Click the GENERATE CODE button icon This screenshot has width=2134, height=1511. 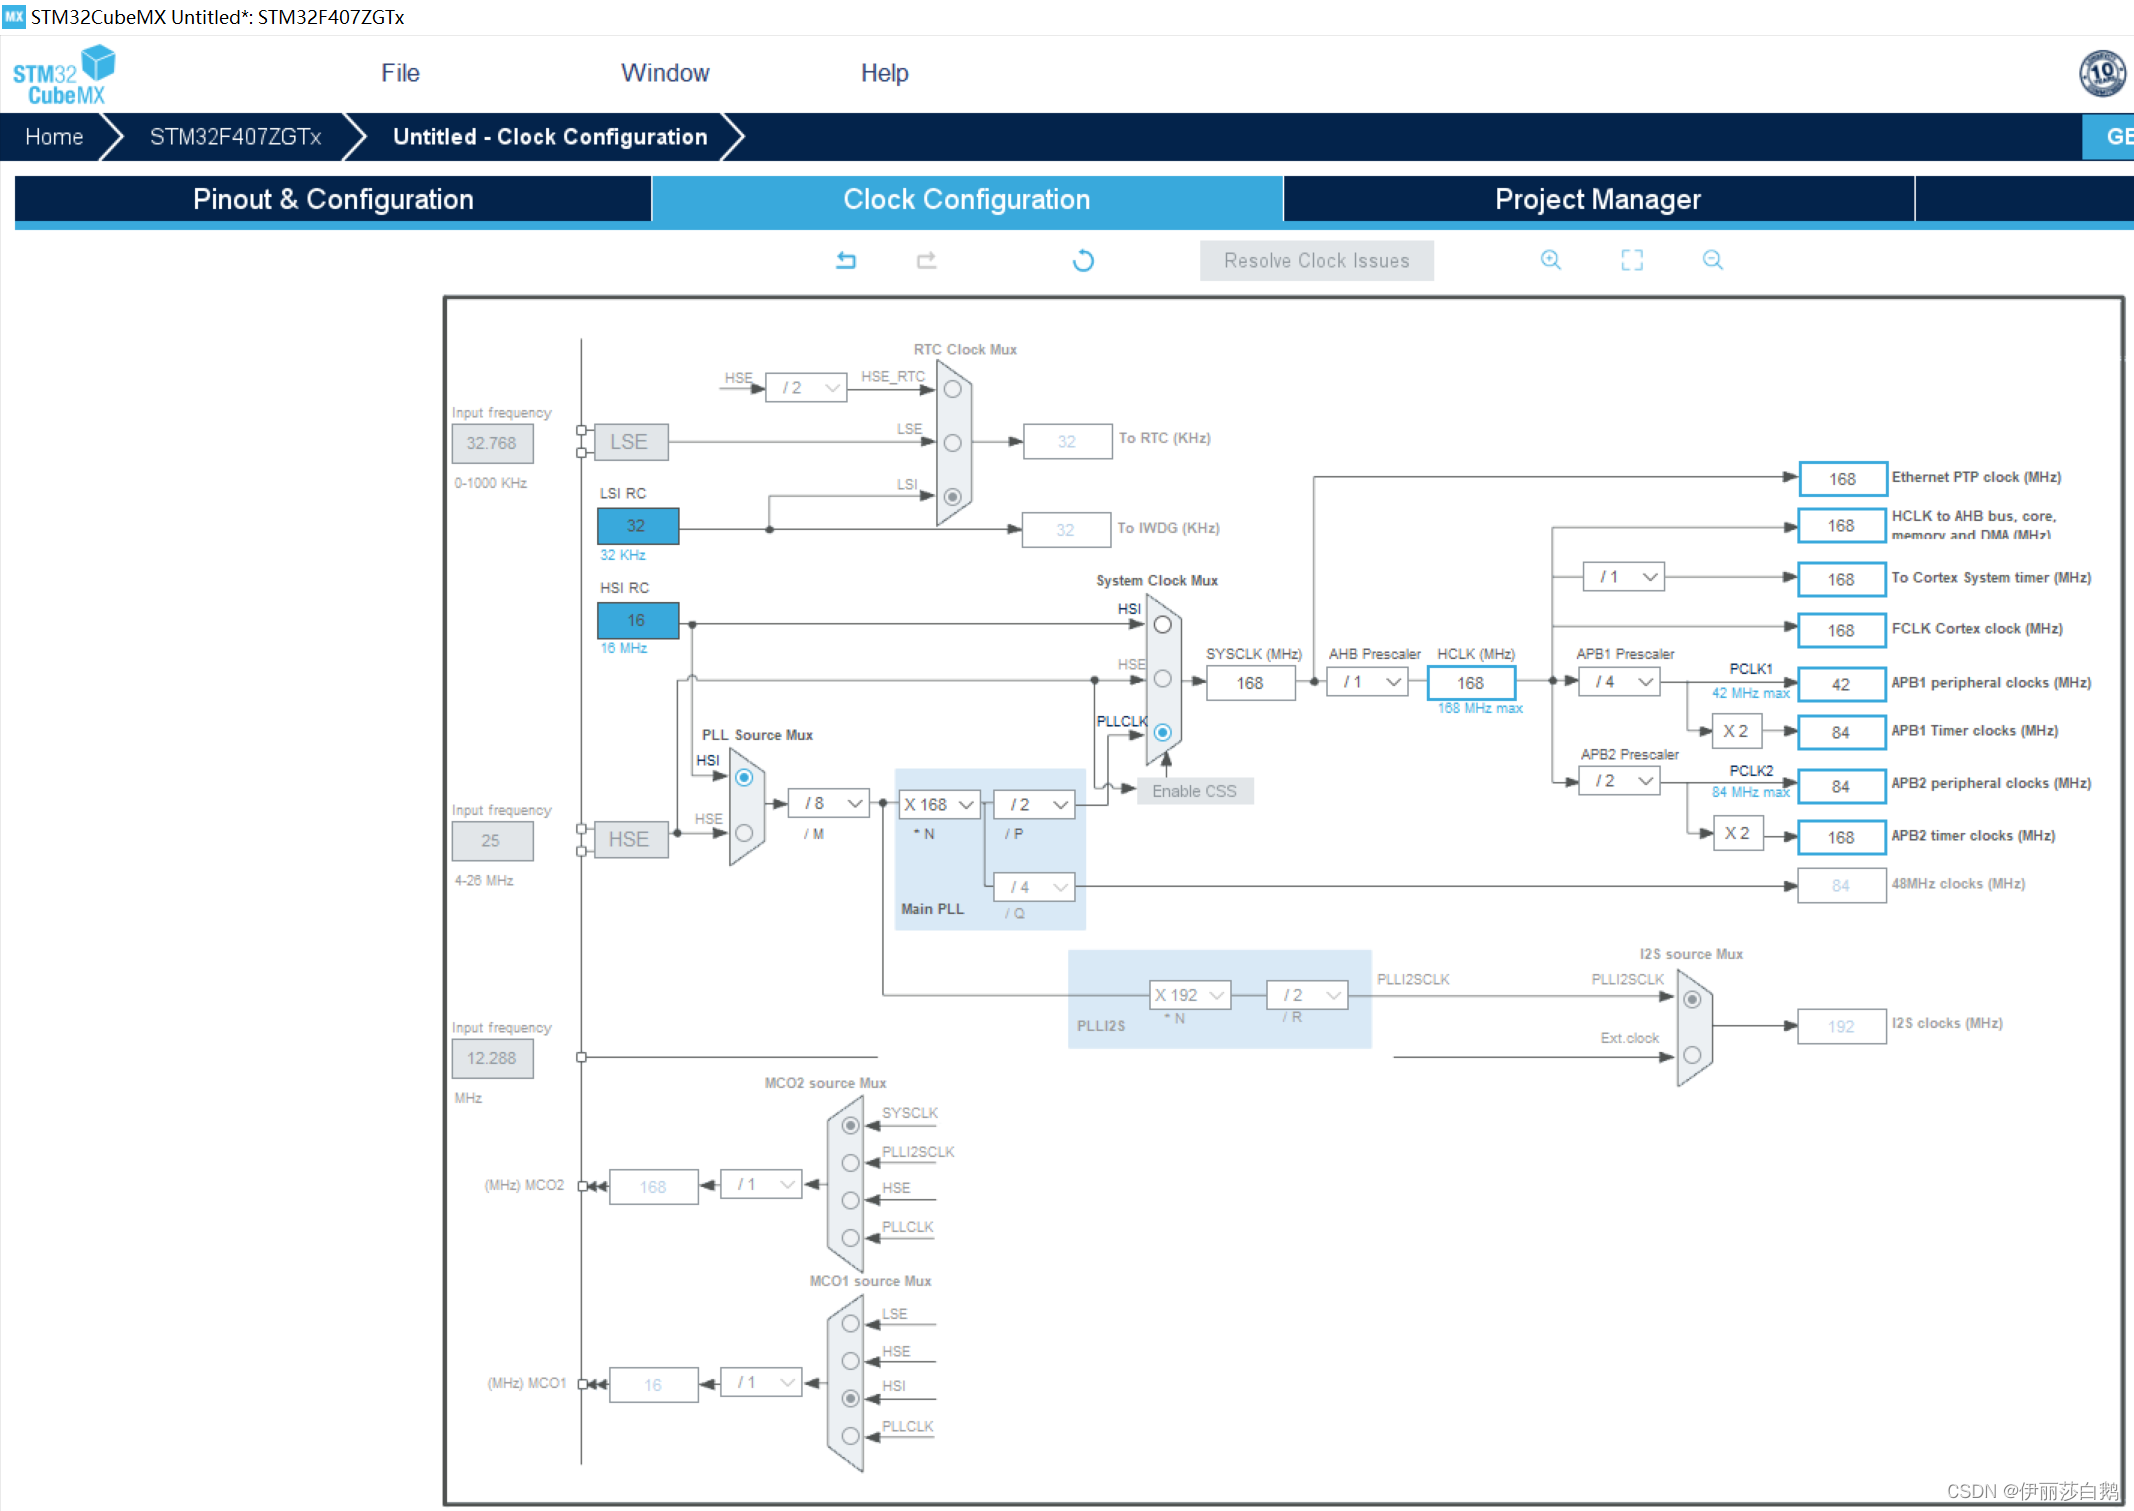pyautogui.click(x=2109, y=136)
